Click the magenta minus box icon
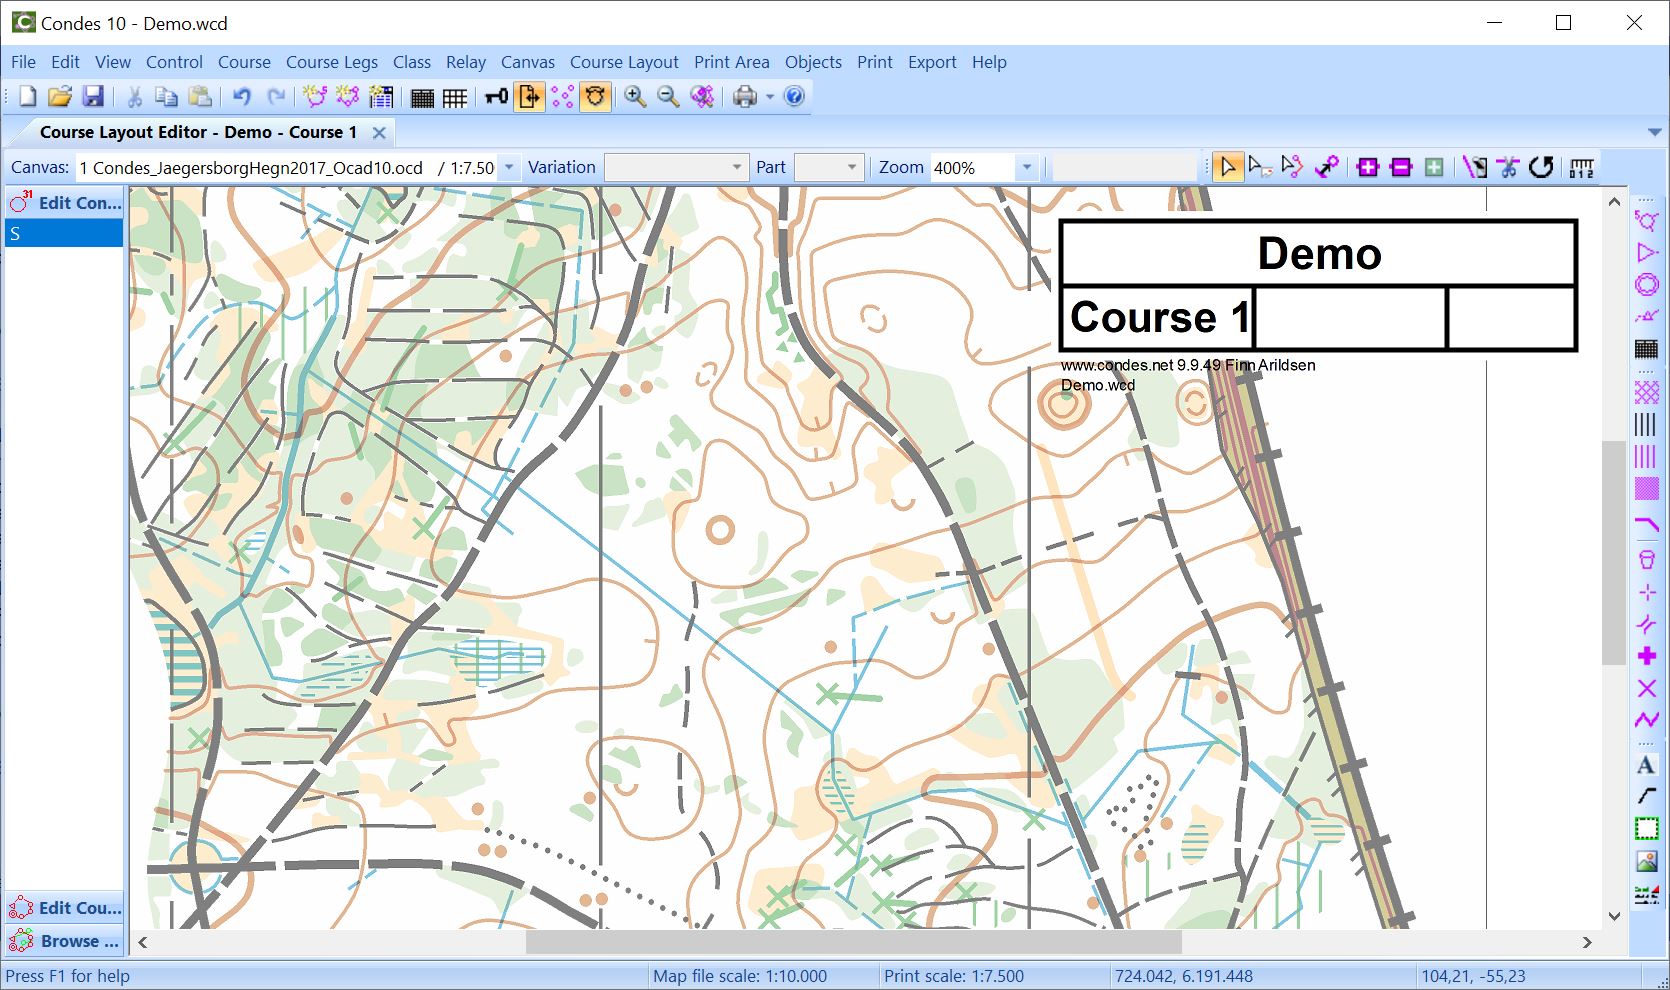This screenshot has width=1670, height=990. pos(1401,167)
